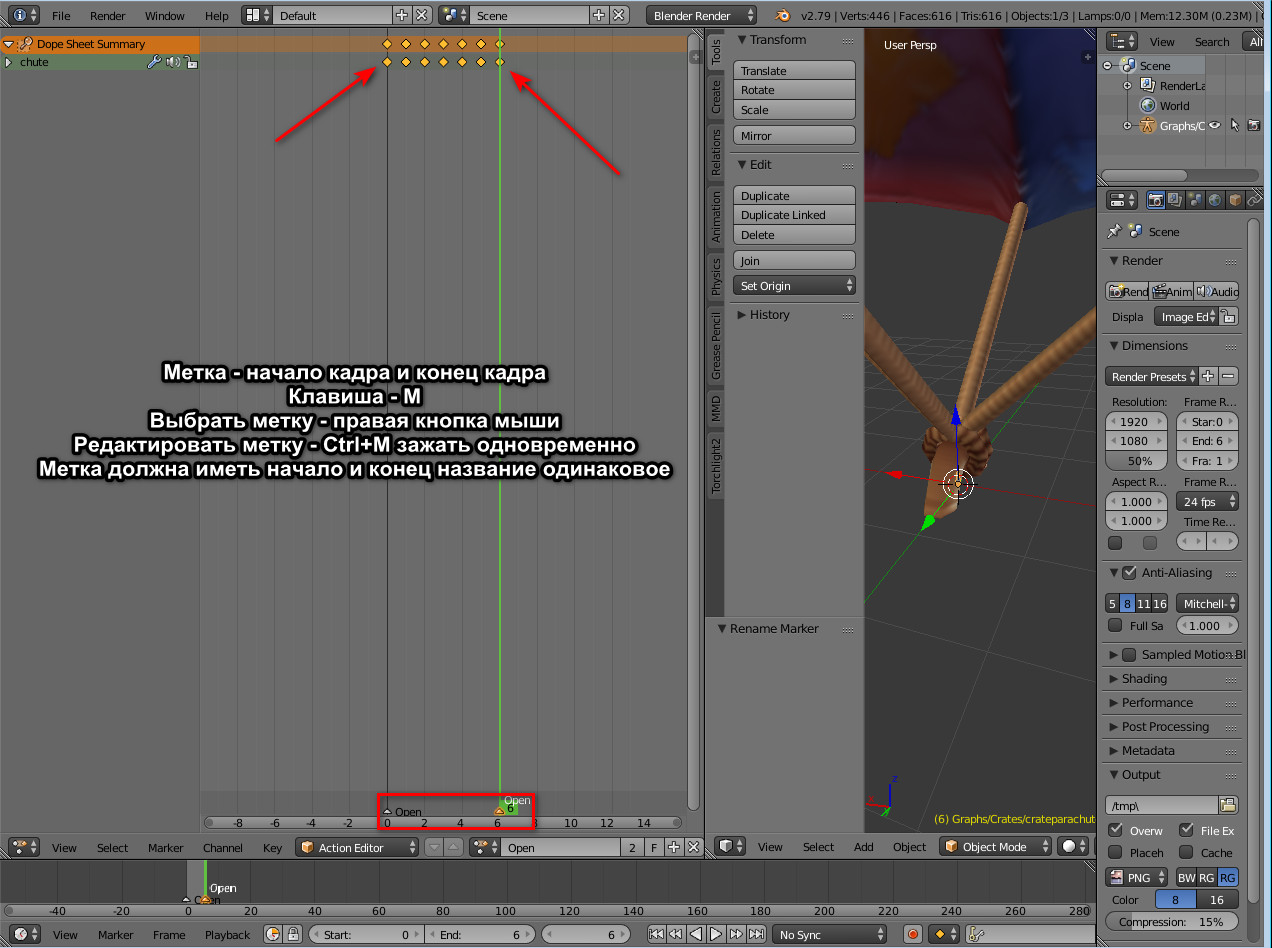Toggle the File Extensions checkbox

point(1186,830)
